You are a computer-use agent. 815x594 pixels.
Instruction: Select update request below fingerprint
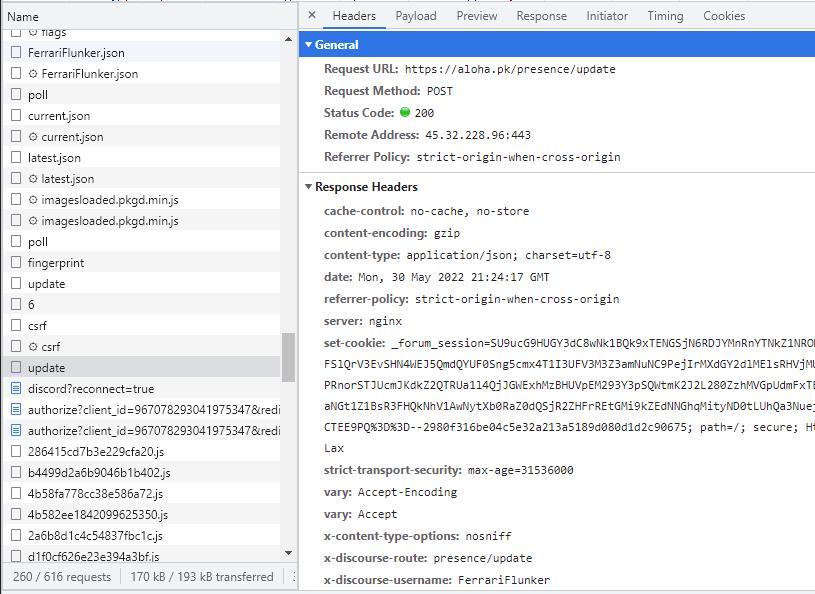pyautogui.click(x=141, y=284)
